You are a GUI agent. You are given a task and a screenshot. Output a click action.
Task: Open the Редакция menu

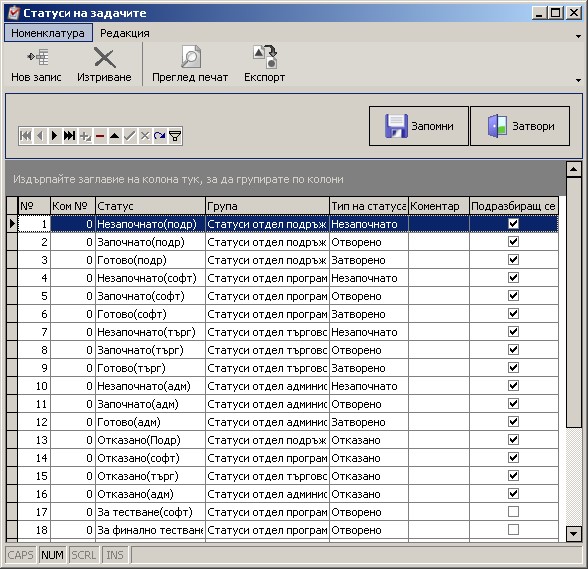[x=125, y=33]
